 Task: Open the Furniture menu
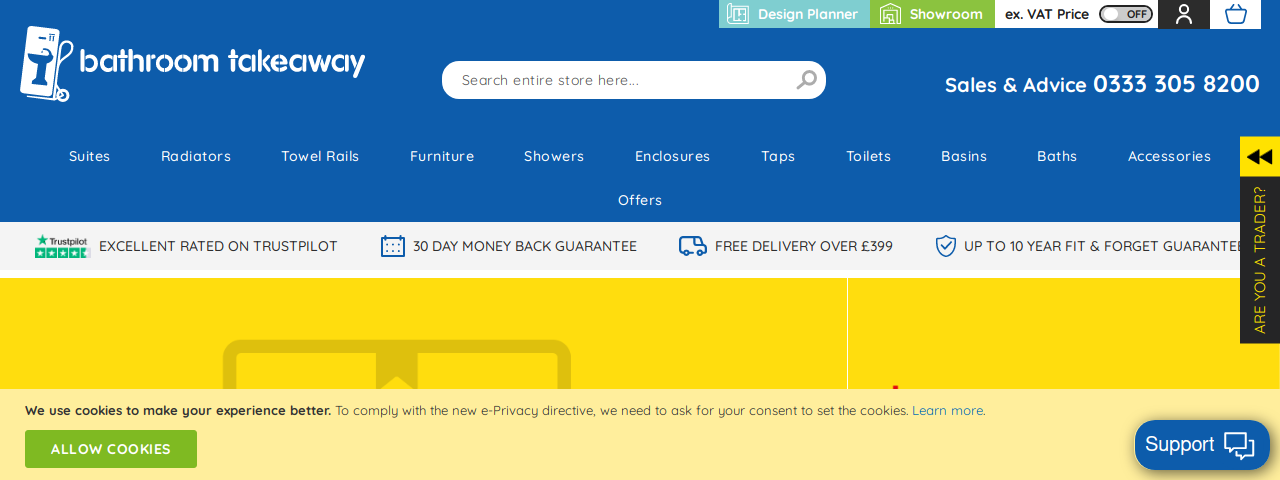[442, 156]
